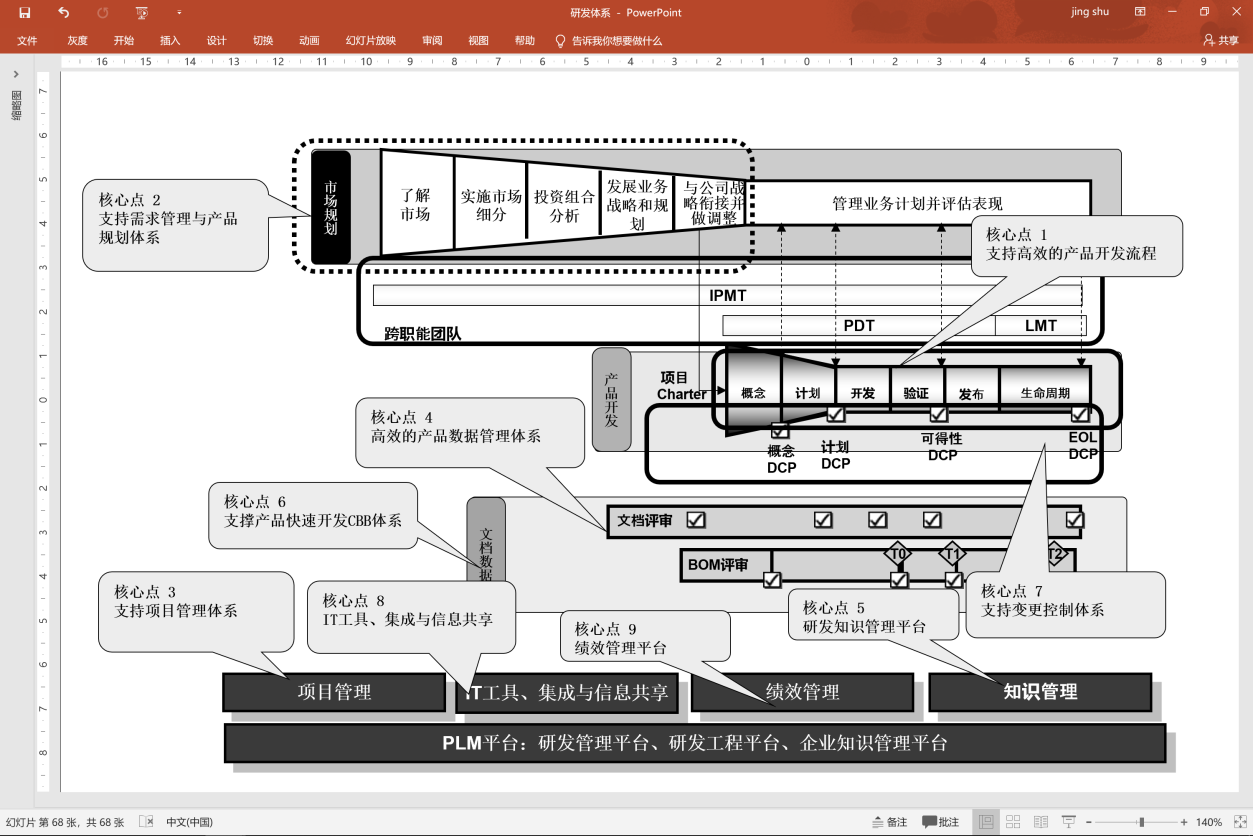
Task: Click the zoom slider handle
Action: pos(1142,822)
